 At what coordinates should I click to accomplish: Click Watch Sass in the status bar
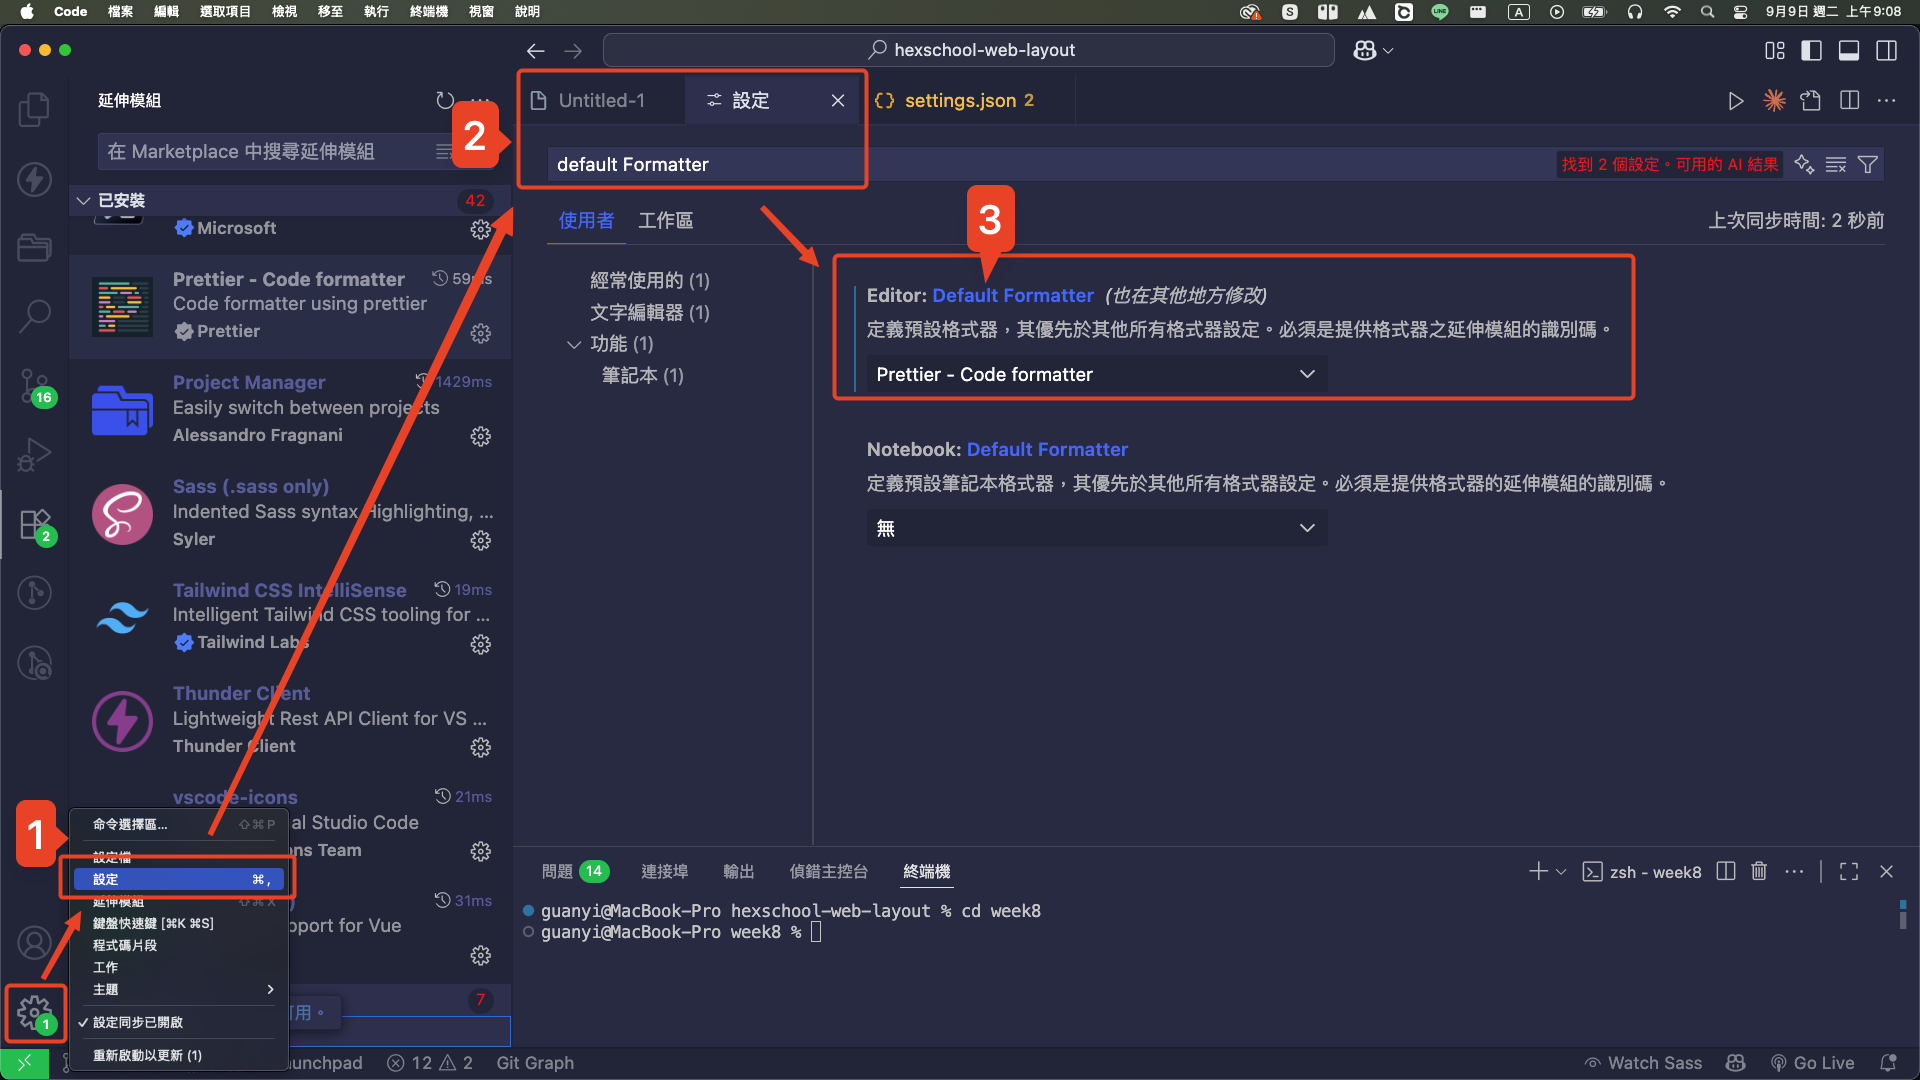[1643, 1063]
